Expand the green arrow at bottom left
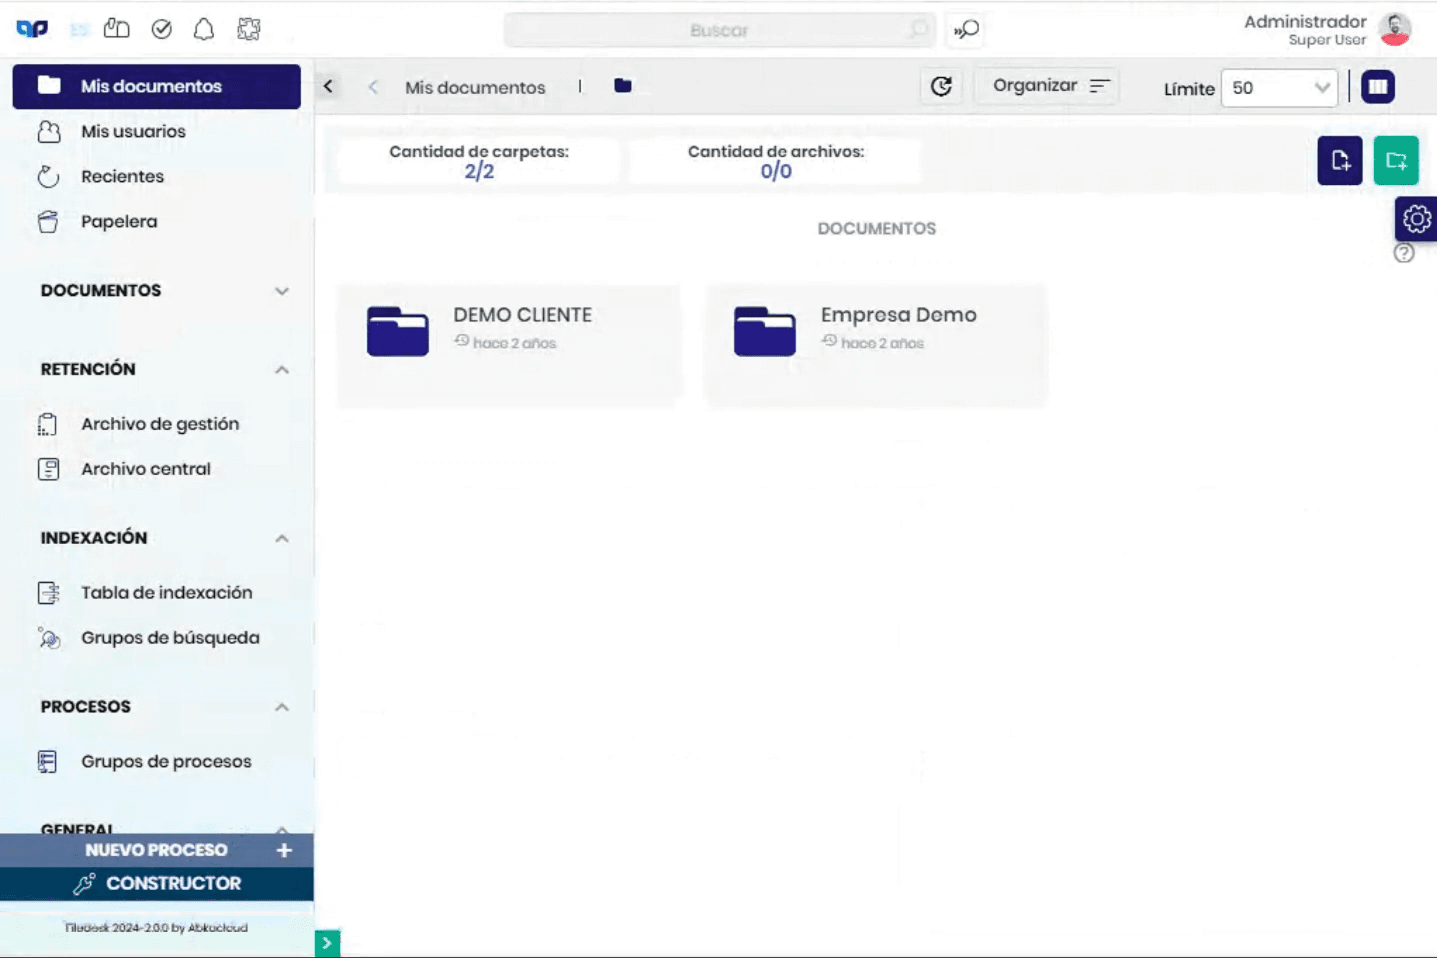The image size is (1437, 958). pos(326,942)
